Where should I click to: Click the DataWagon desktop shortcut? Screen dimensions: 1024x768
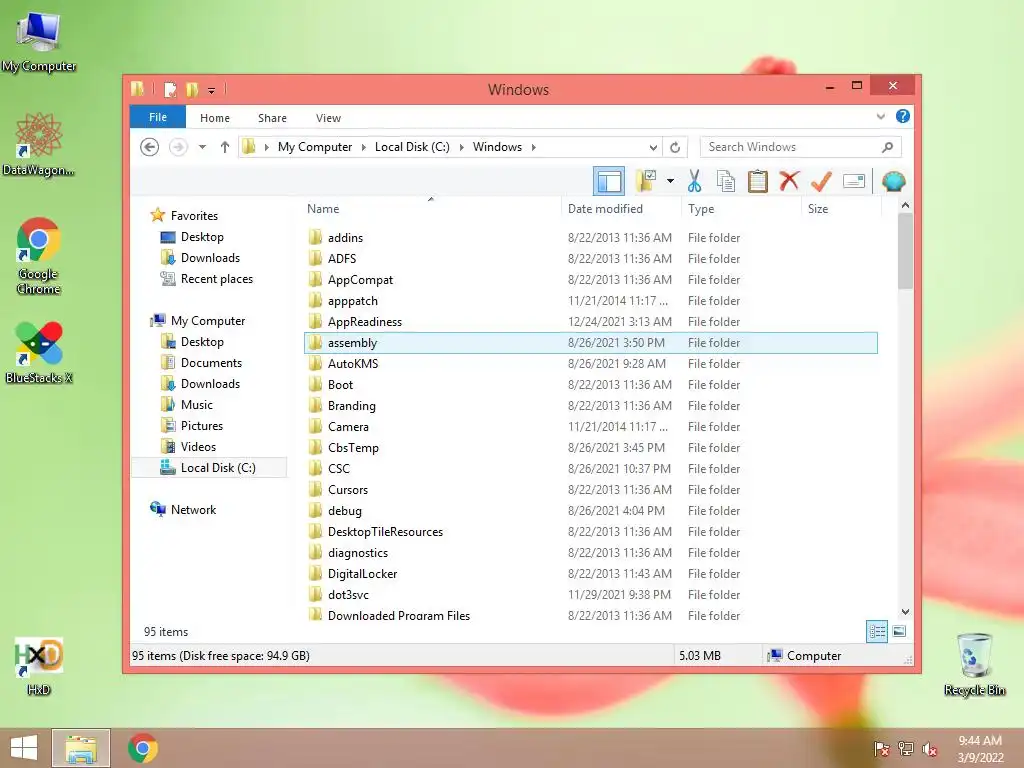point(39,145)
